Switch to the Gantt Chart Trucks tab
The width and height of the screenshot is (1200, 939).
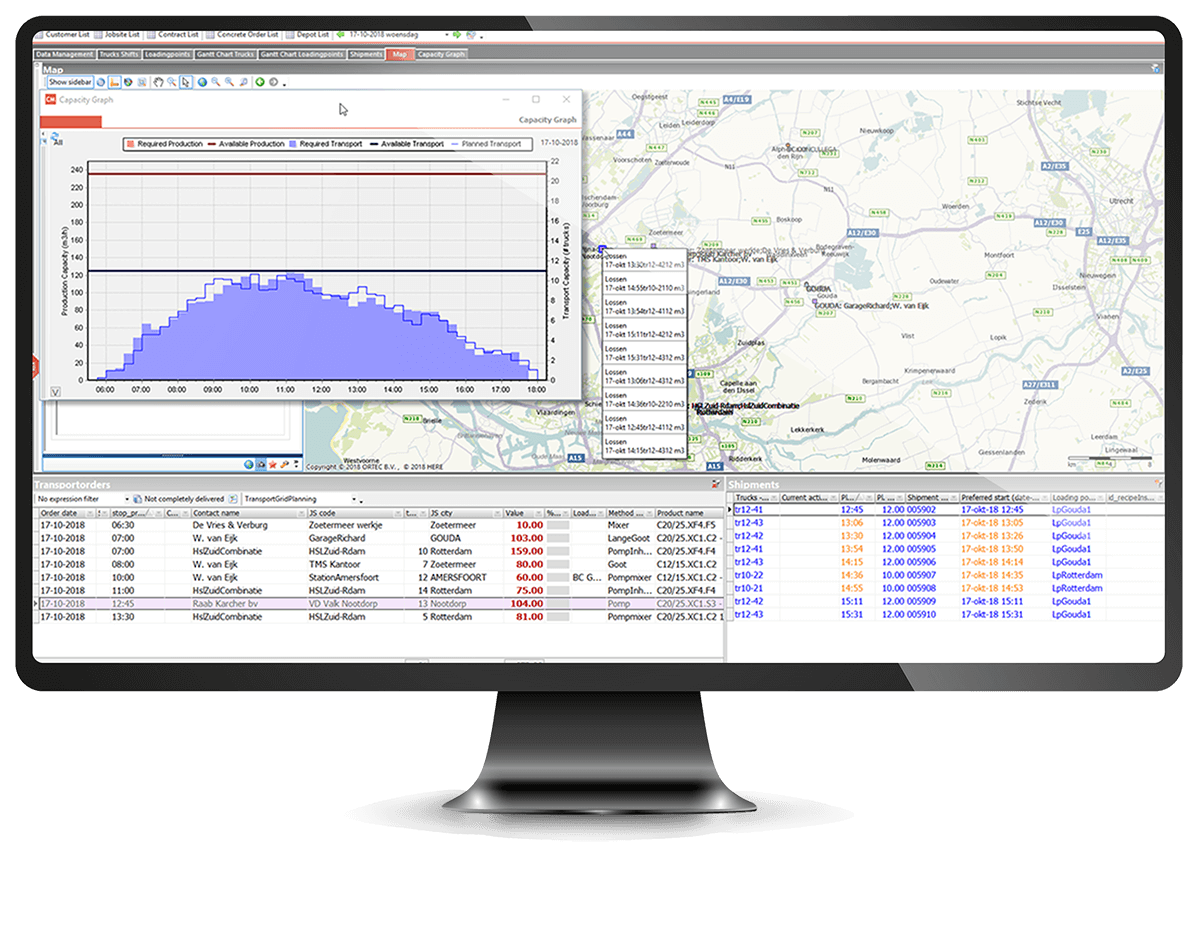pyautogui.click(x=225, y=54)
